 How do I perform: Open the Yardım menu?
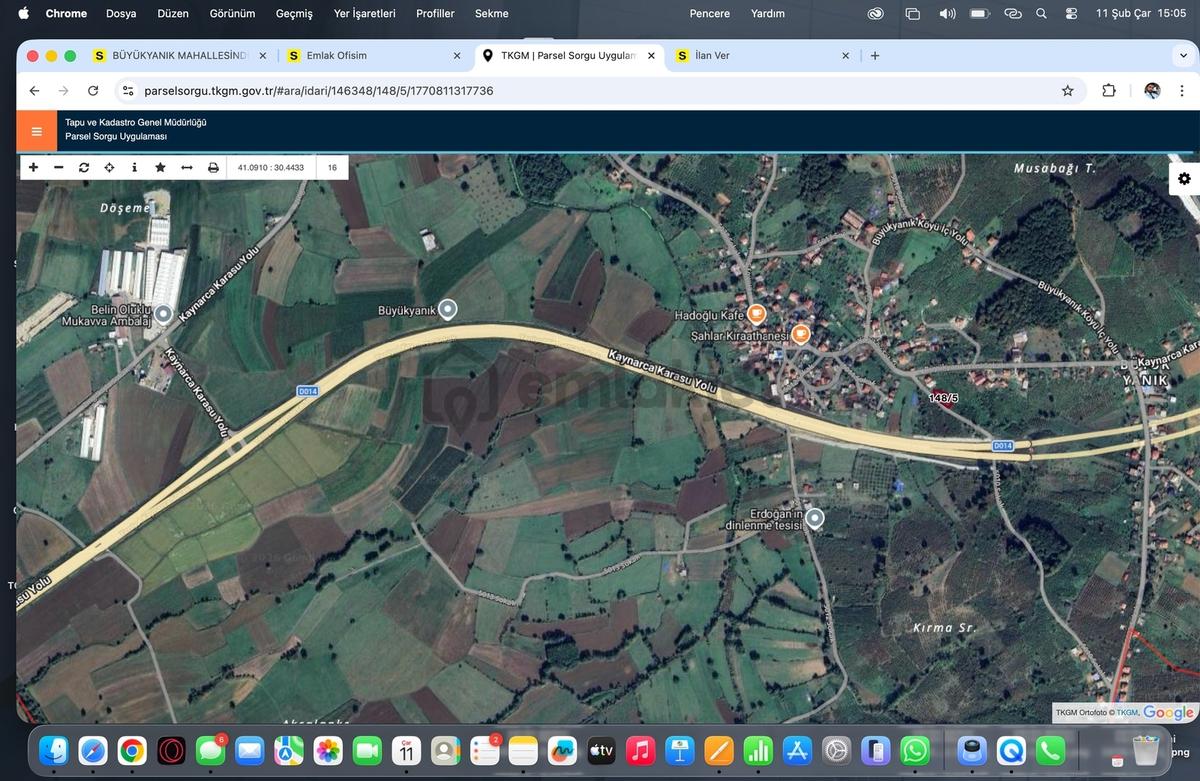point(768,14)
